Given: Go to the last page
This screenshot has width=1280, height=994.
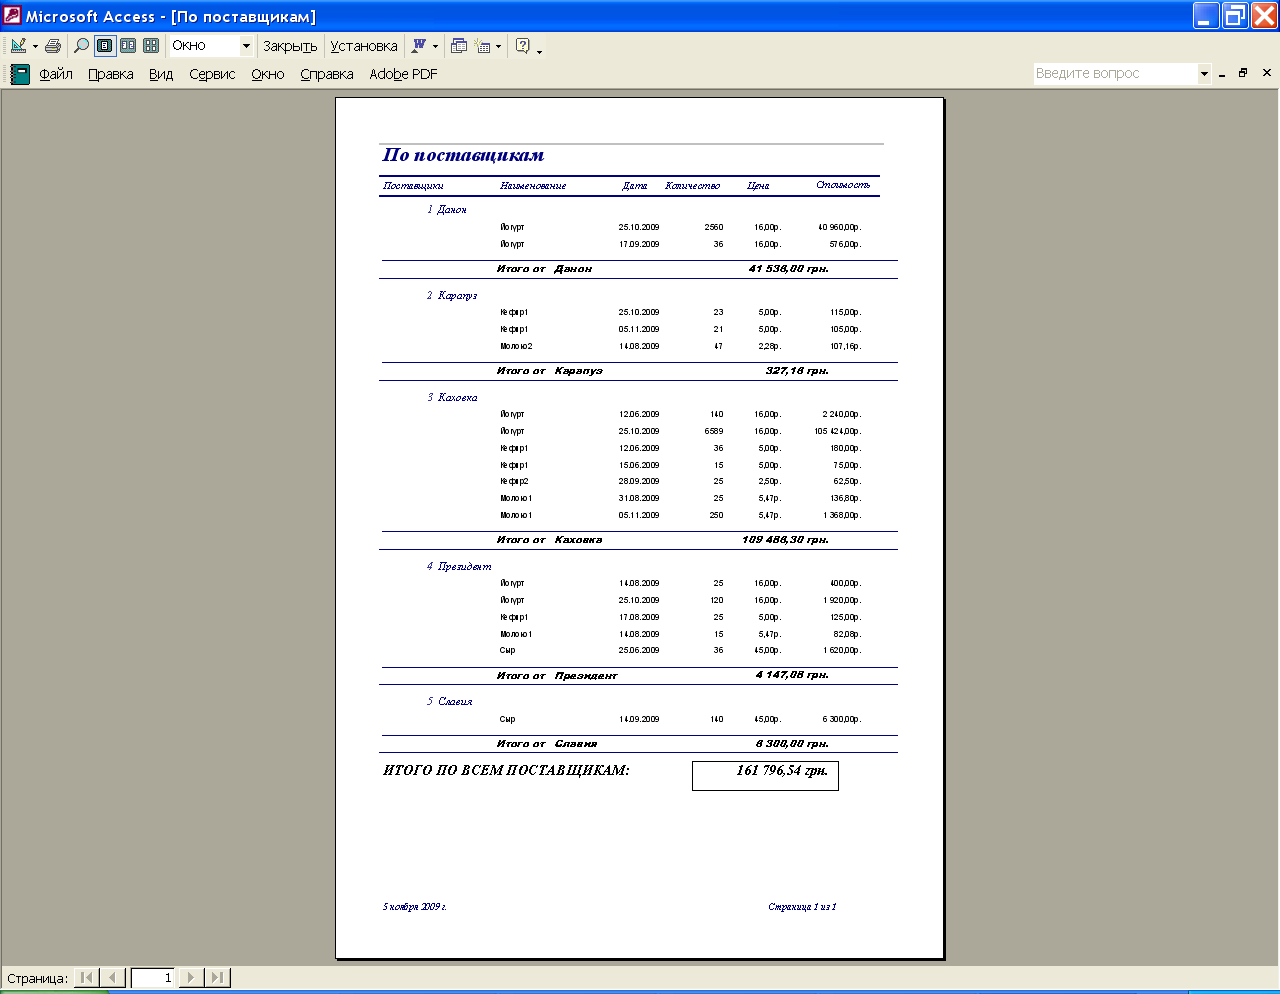Looking at the screenshot, I should pos(217,977).
